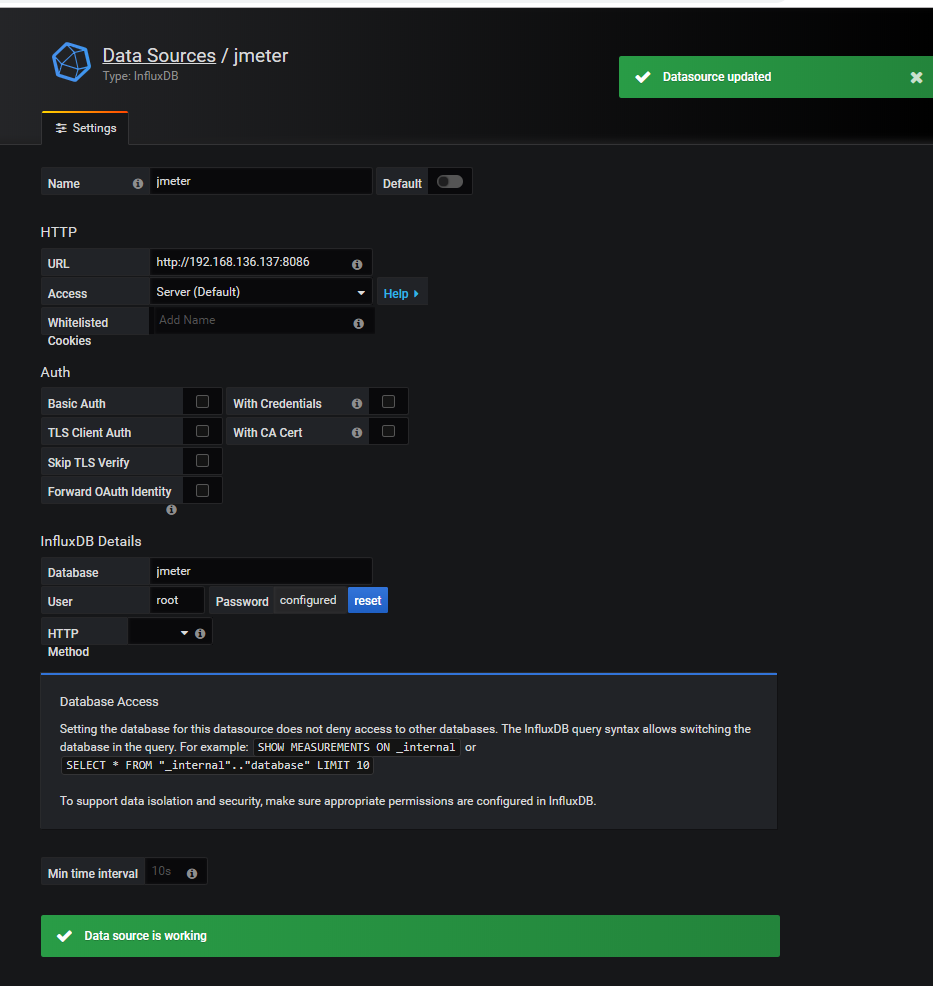Click the 'InfluxDB Details' section heading

point(91,541)
